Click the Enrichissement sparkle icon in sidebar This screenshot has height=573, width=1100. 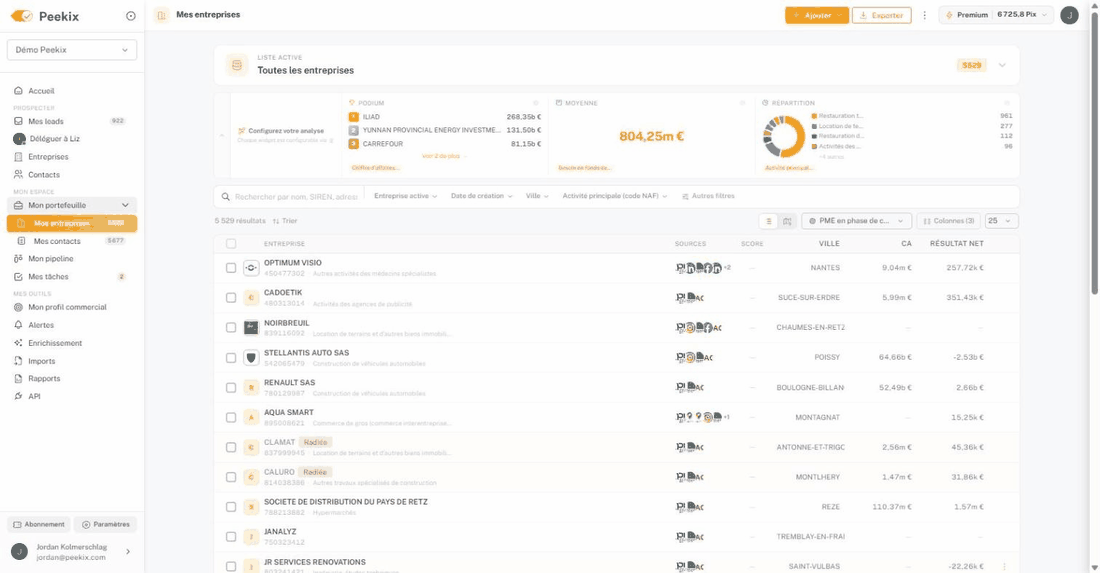pyautogui.click(x=18, y=343)
